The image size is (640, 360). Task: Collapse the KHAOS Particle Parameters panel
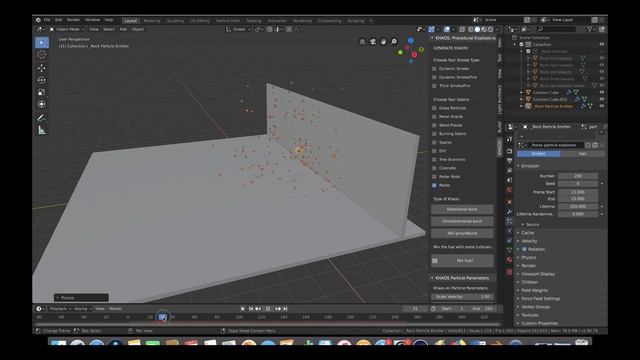[x=432, y=278]
